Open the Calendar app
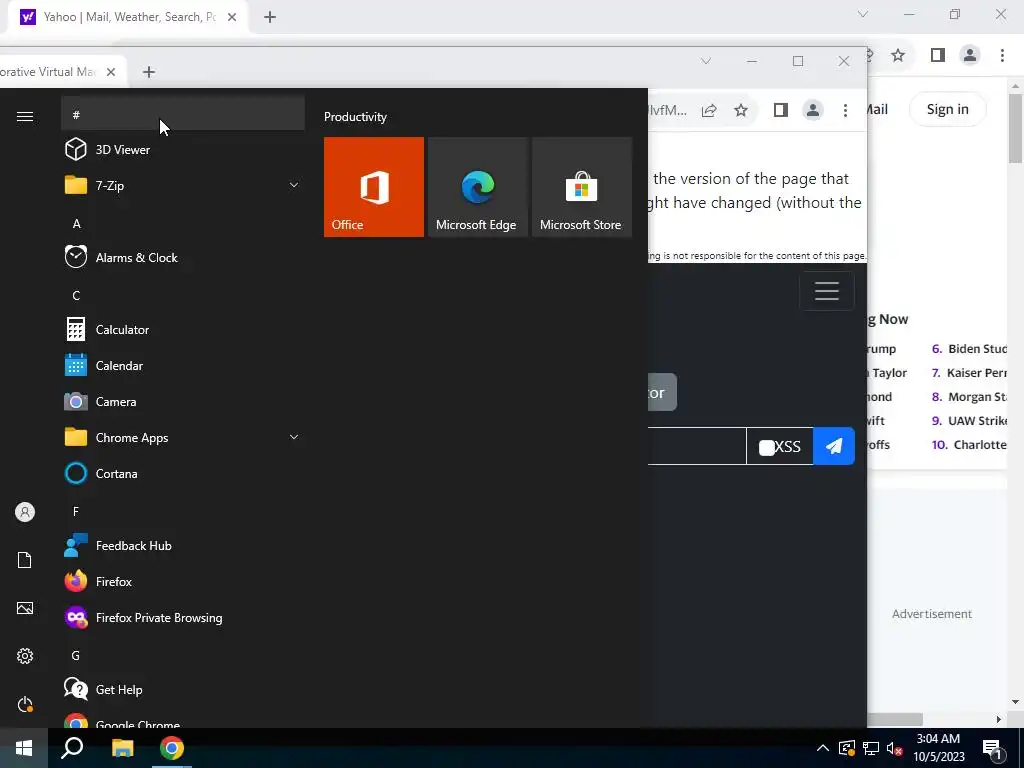Image resolution: width=1024 pixels, height=768 pixels. 183,365
